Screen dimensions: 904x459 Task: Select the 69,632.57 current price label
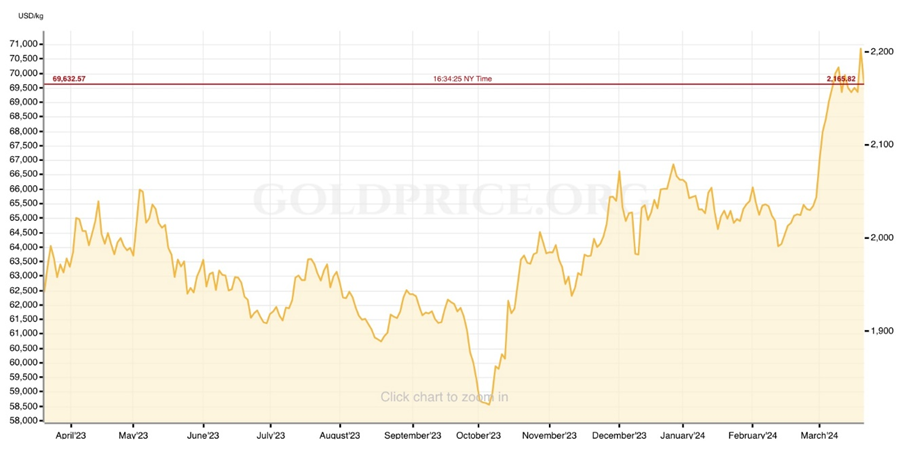pos(69,78)
